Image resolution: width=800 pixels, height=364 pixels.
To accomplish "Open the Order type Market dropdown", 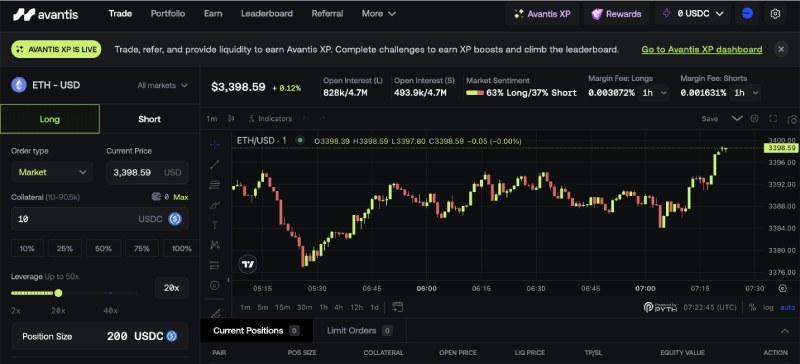I will coord(52,172).
